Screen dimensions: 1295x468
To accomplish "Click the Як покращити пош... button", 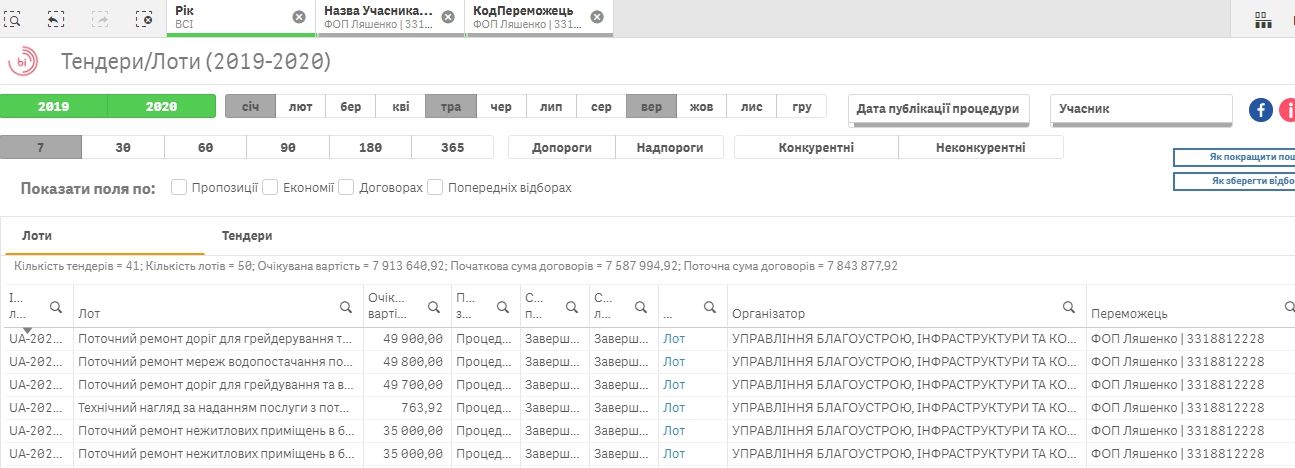I will coord(1234,157).
